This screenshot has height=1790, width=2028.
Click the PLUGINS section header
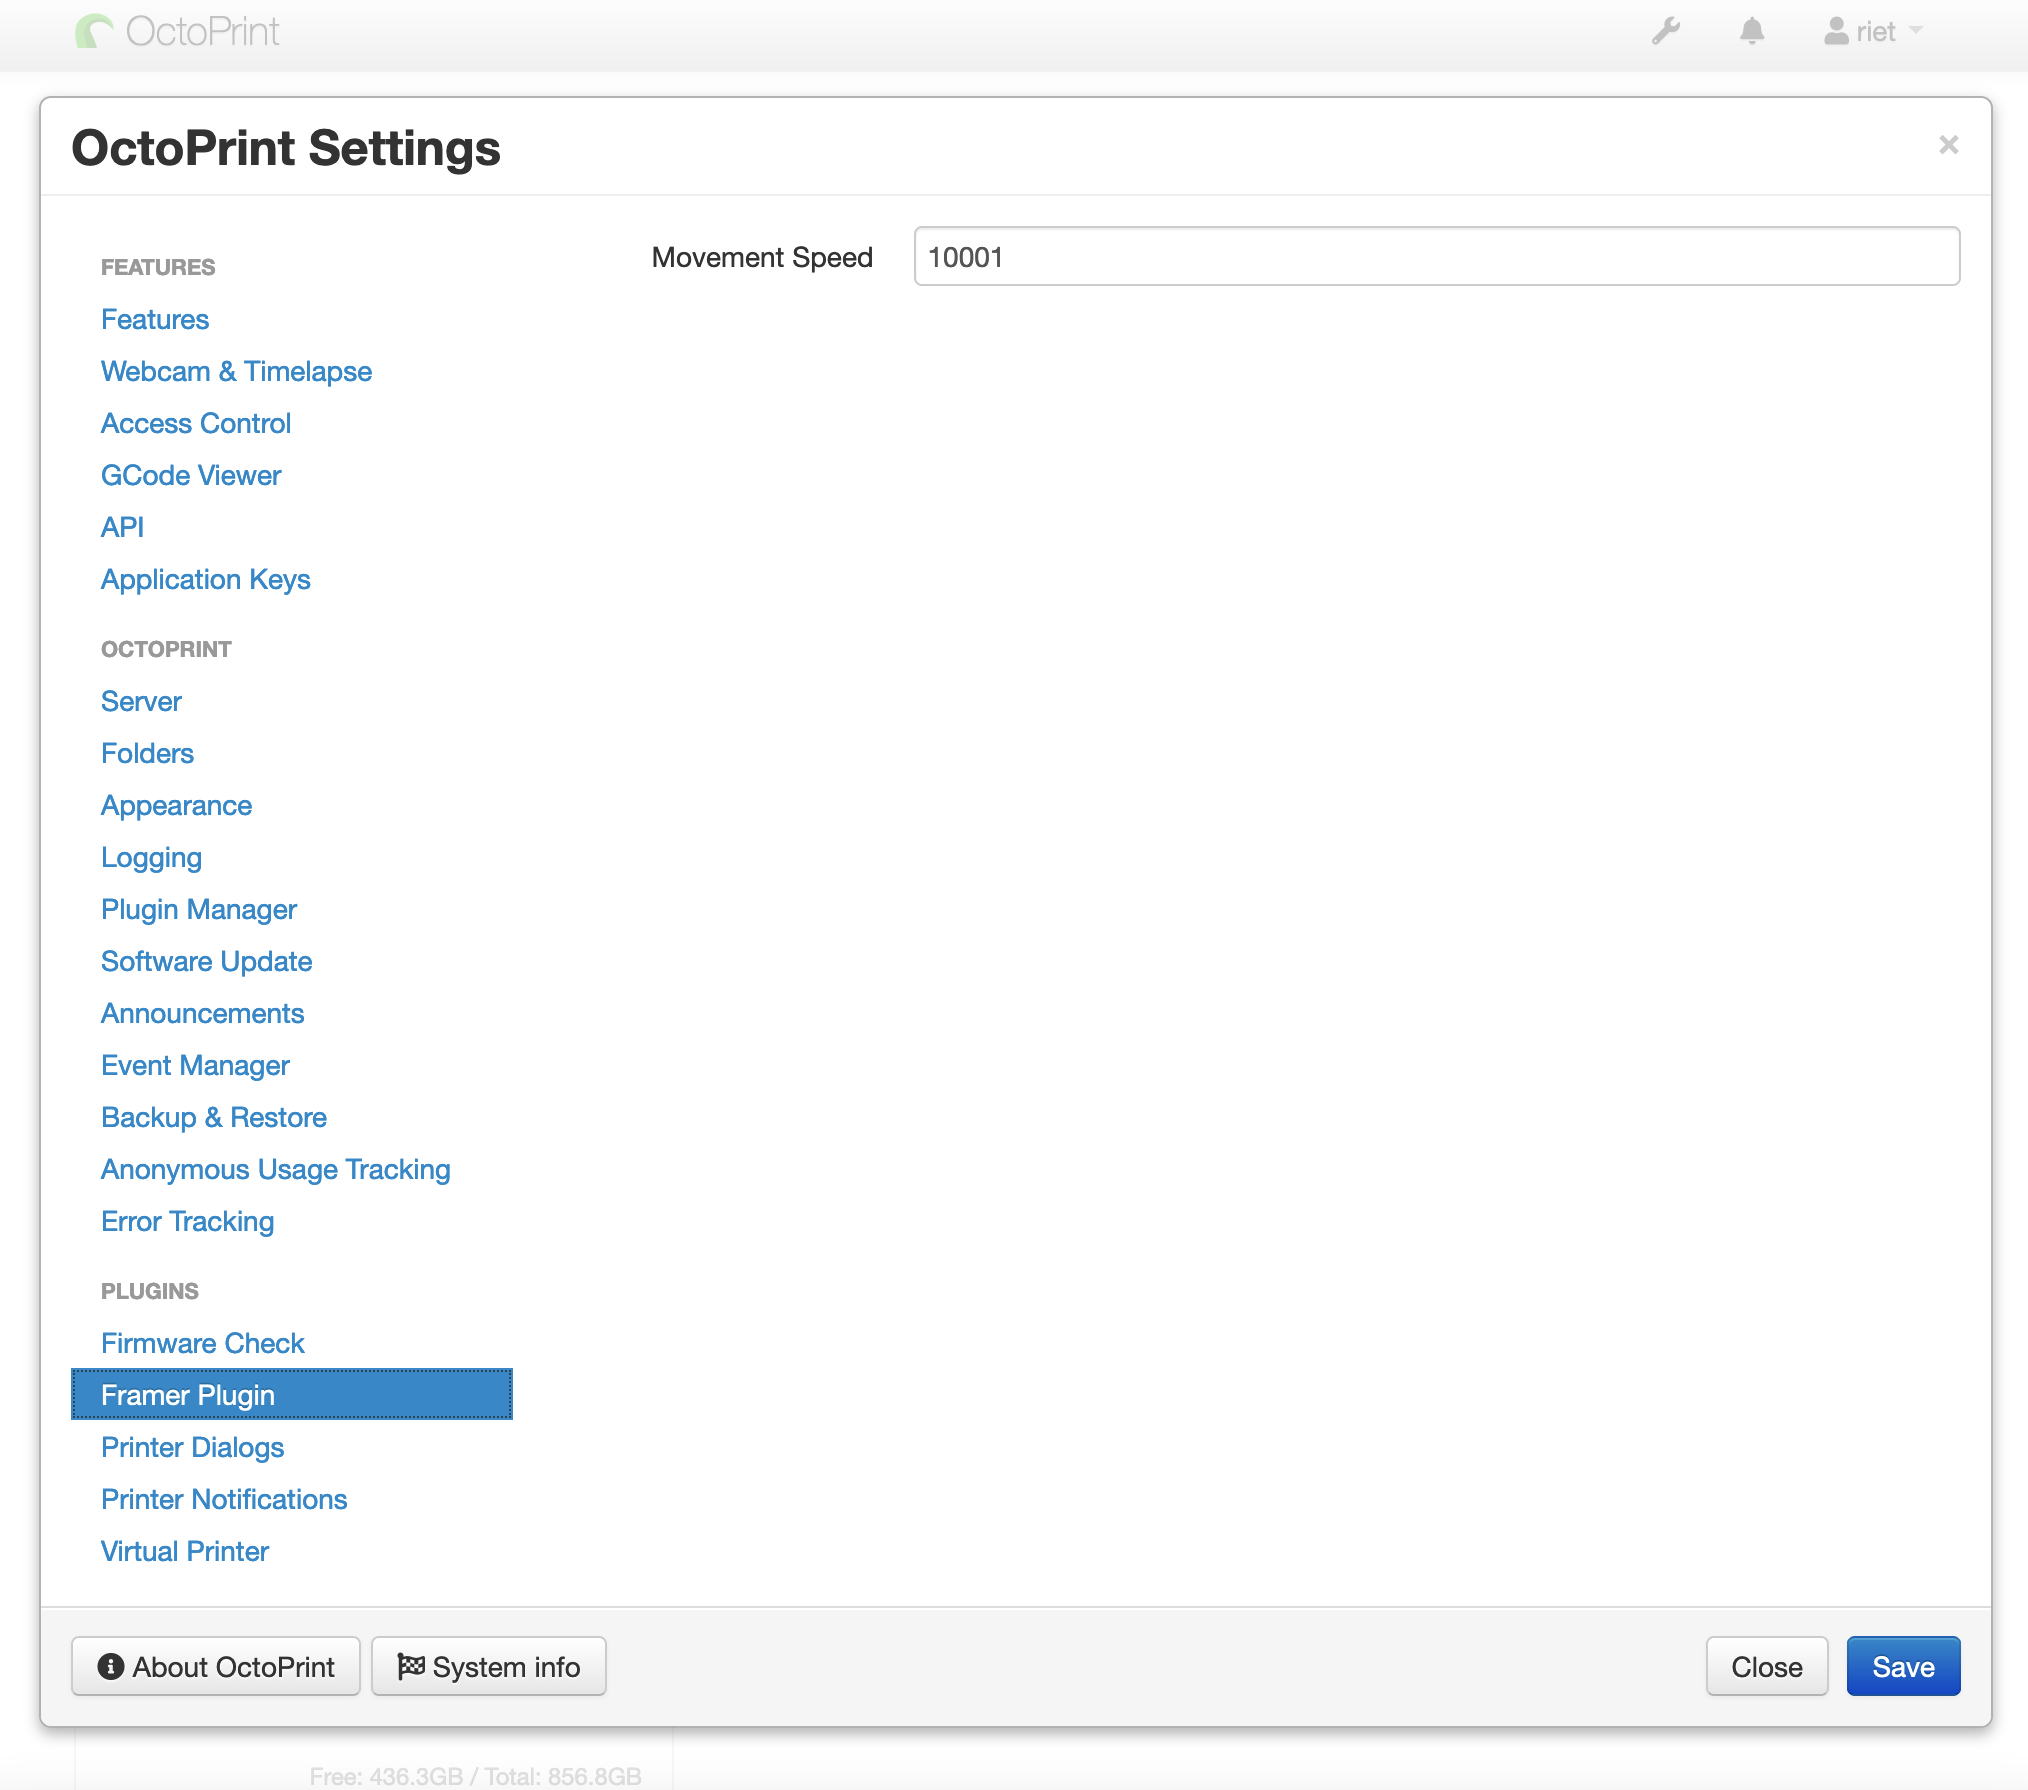[x=150, y=1291]
